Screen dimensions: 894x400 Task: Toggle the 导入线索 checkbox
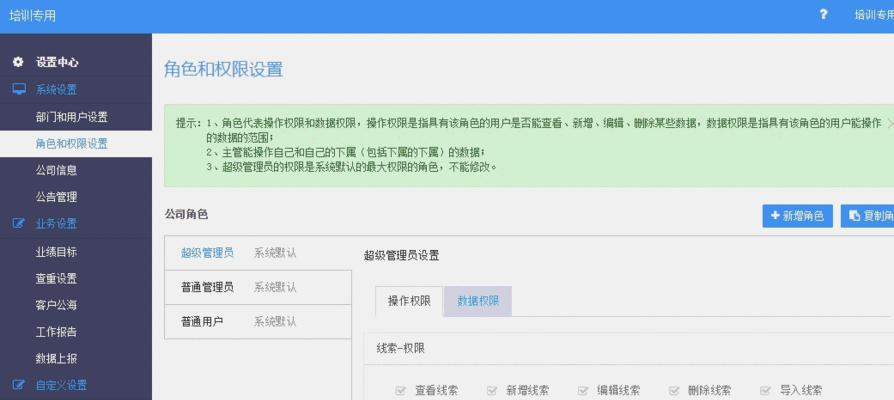[765, 391]
